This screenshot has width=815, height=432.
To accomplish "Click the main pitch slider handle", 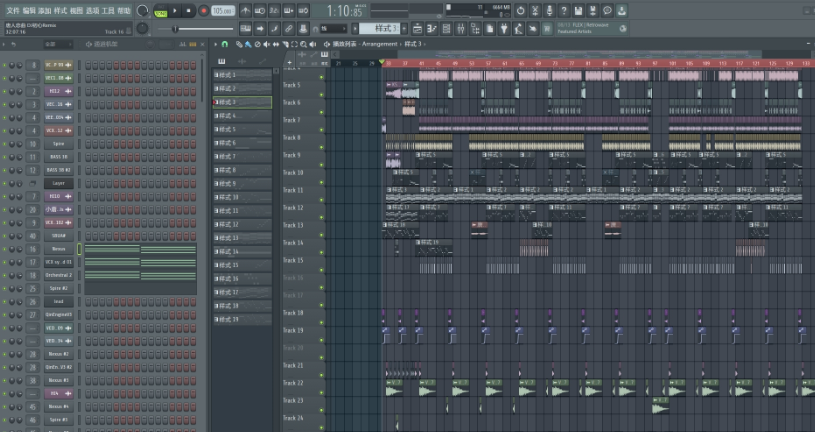I will 175,29.
